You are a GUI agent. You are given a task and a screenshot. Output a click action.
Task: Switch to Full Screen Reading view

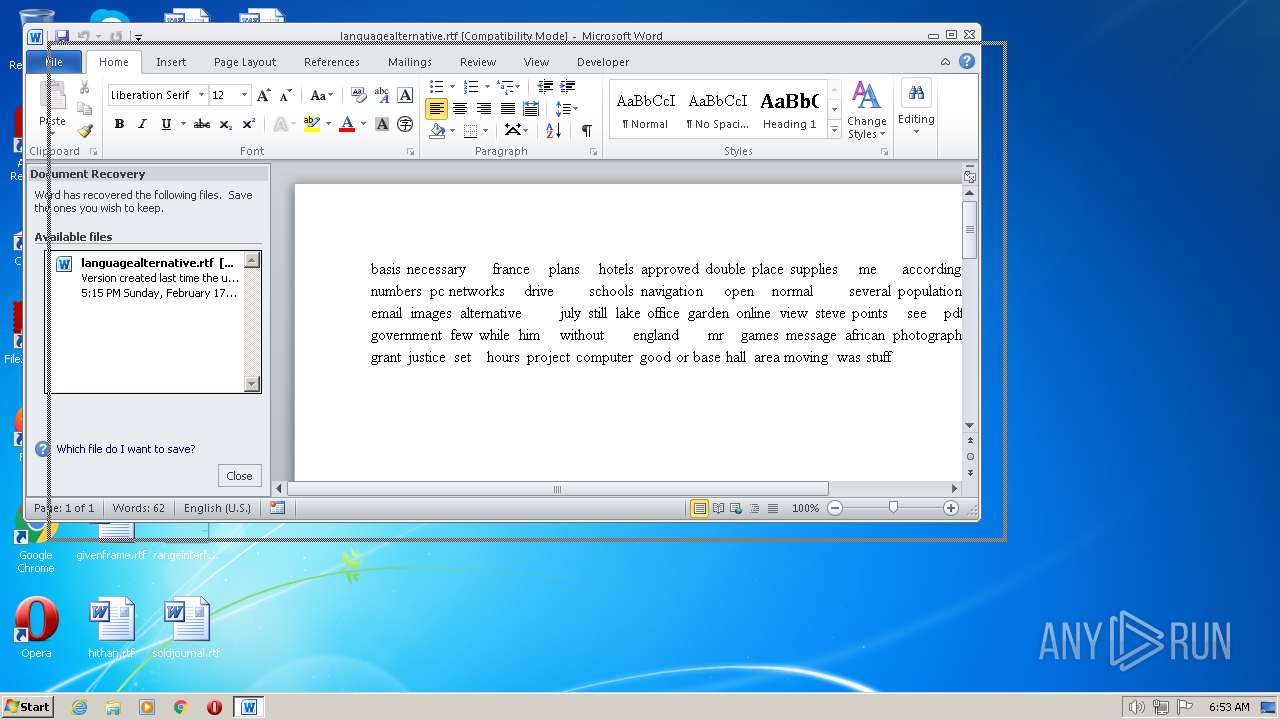(718, 508)
